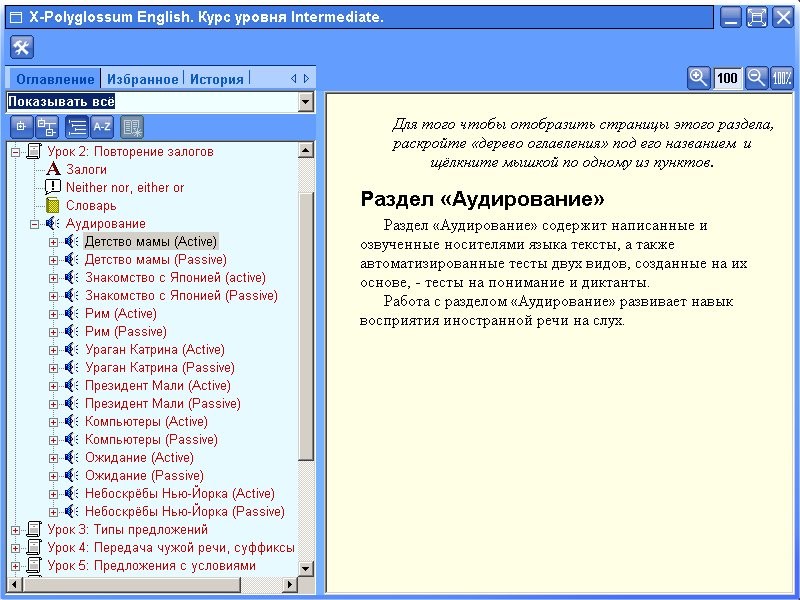800x600 pixels.
Task: Select Знакомство с Японией (Passive)
Action: pos(181,295)
